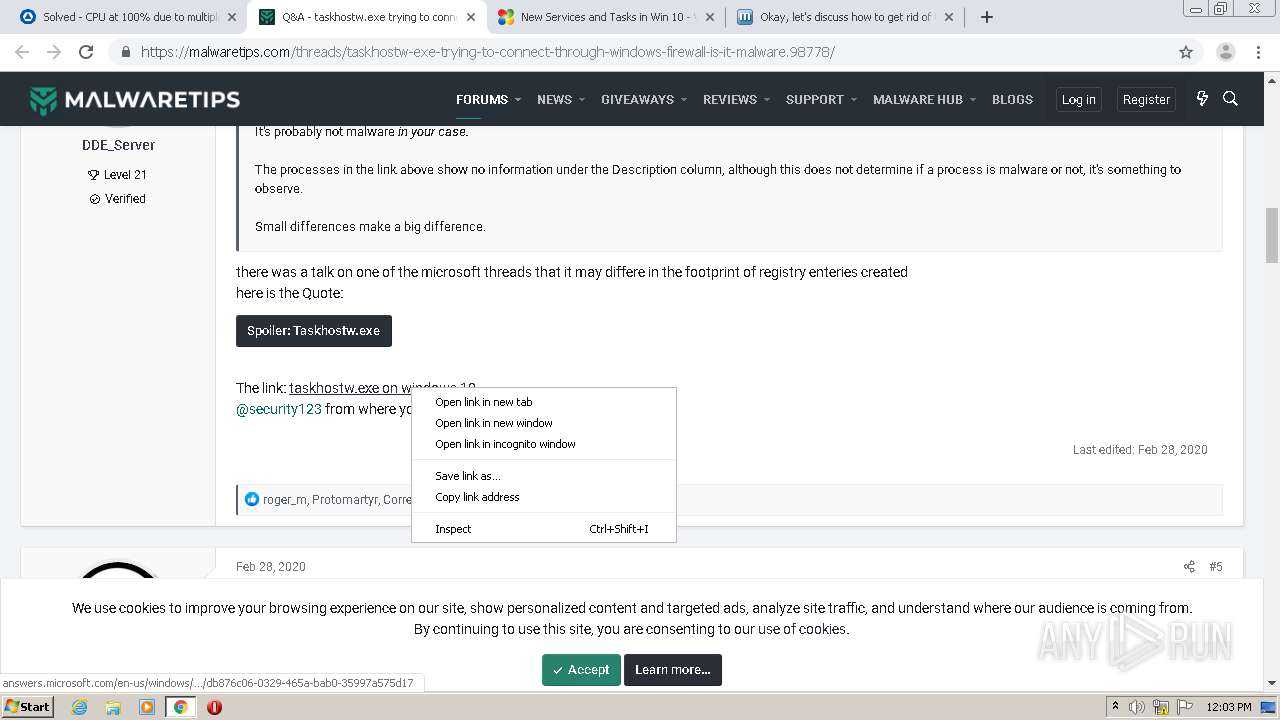Click the Register button

tap(1146, 99)
